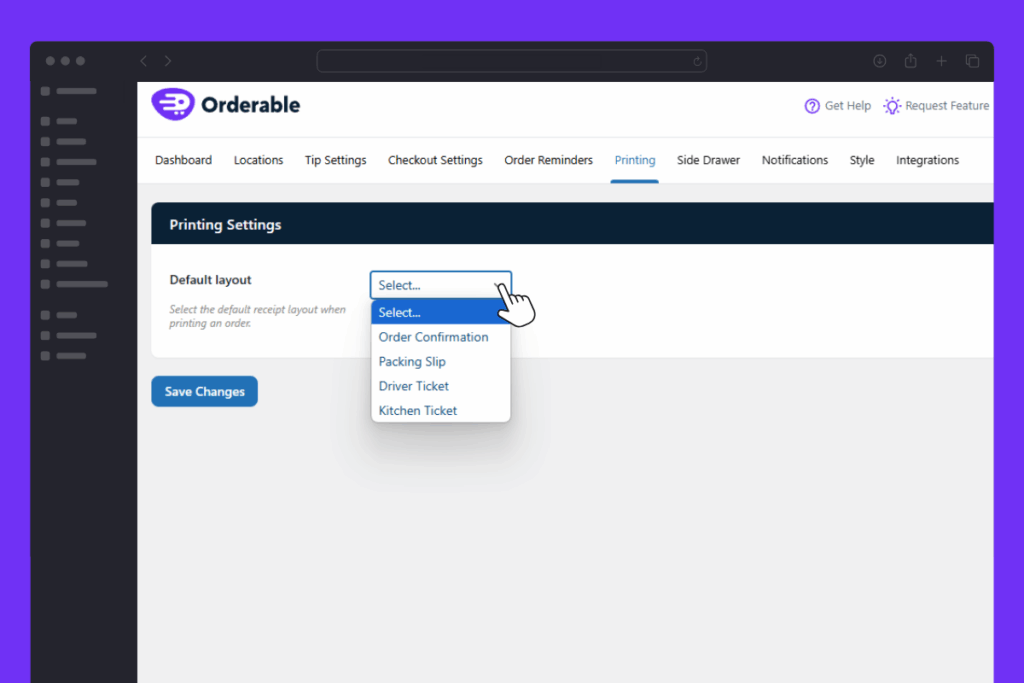Click the Get Help question mark icon
This screenshot has height=683, width=1024.
point(812,106)
